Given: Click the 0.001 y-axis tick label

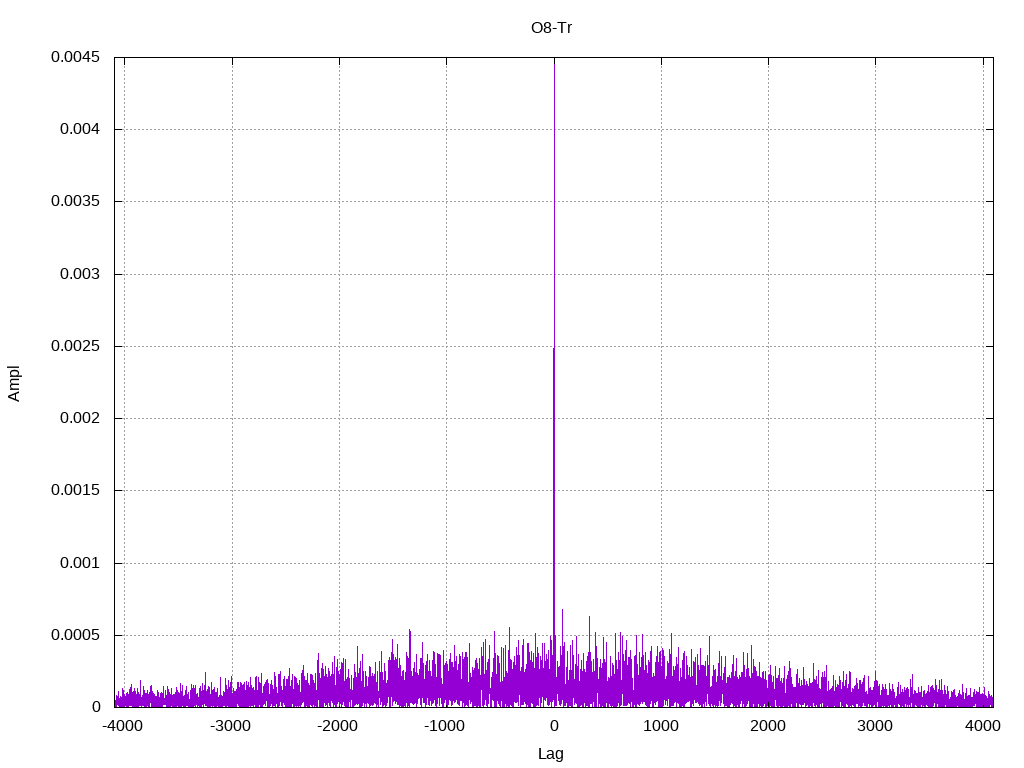Looking at the screenshot, I should click(x=80, y=563).
